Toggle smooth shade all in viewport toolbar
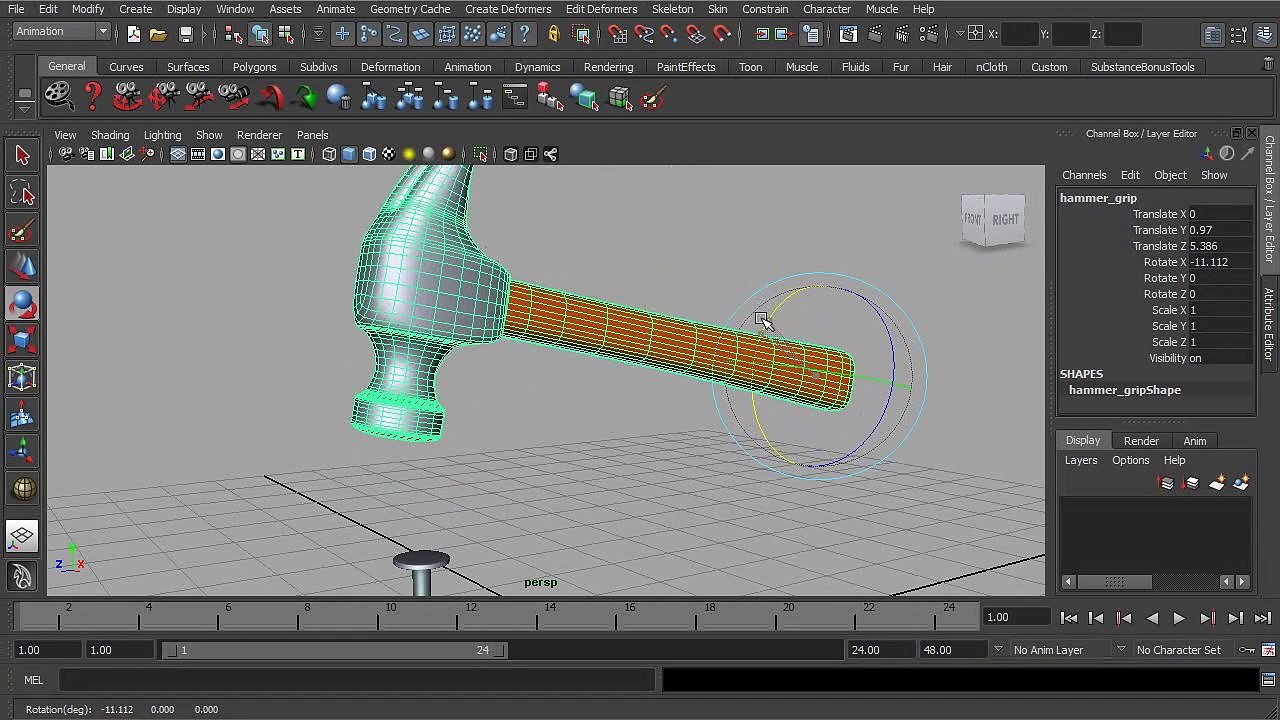 (x=349, y=154)
